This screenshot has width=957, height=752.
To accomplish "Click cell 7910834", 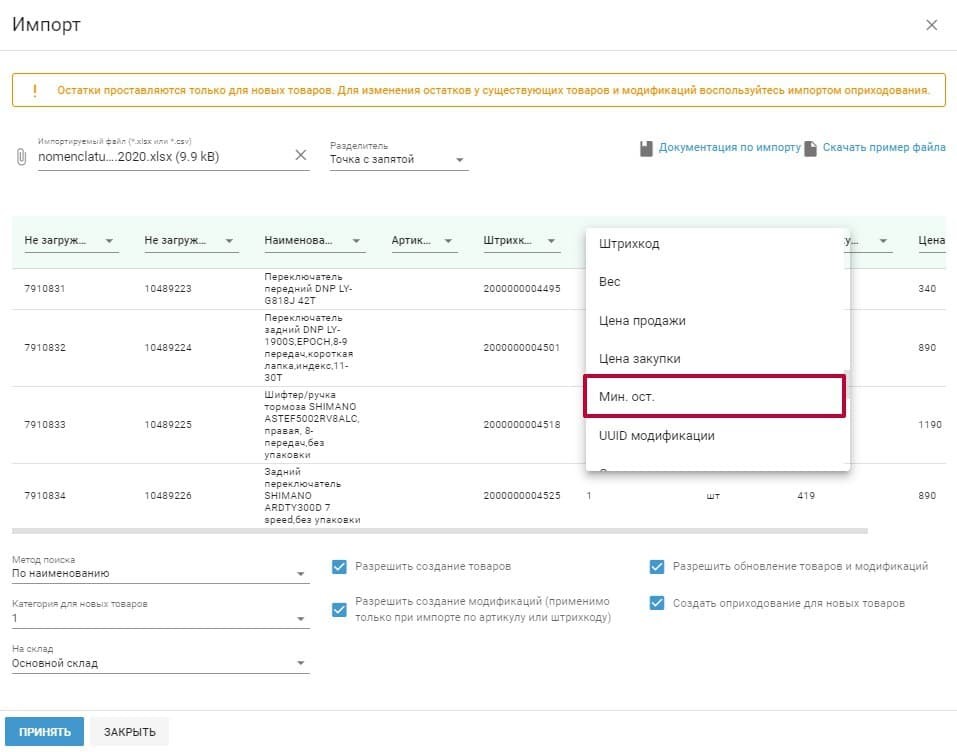I will coord(45,496).
